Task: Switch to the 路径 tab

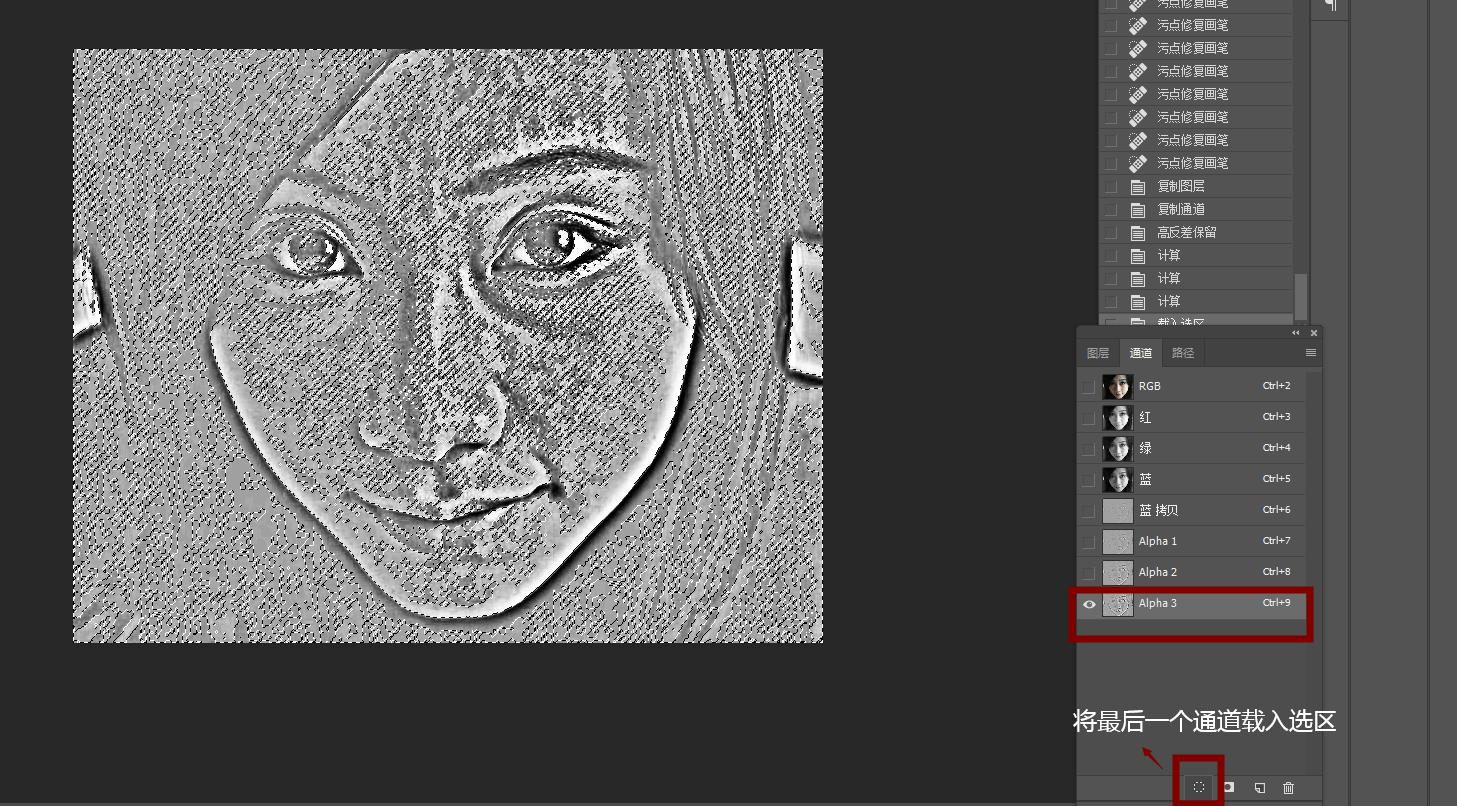Action: click(1183, 353)
